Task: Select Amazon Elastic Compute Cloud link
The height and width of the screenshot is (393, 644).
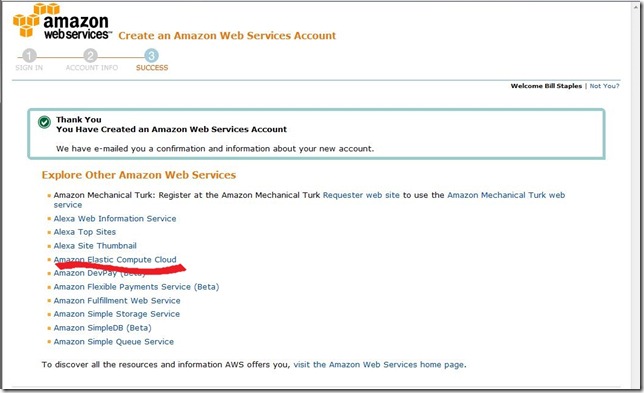Action: tap(115, 260)
